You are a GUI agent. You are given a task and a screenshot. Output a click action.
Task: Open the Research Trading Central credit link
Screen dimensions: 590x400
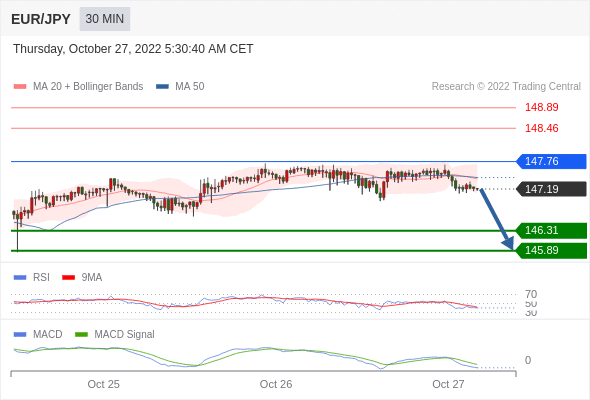coord(506,87)
